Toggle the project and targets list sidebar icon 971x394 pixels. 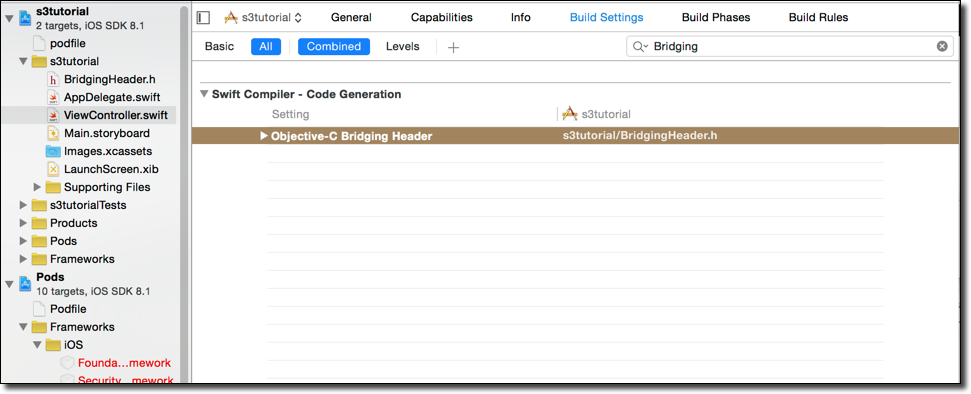pyautogui.click(x=203, y=18)
